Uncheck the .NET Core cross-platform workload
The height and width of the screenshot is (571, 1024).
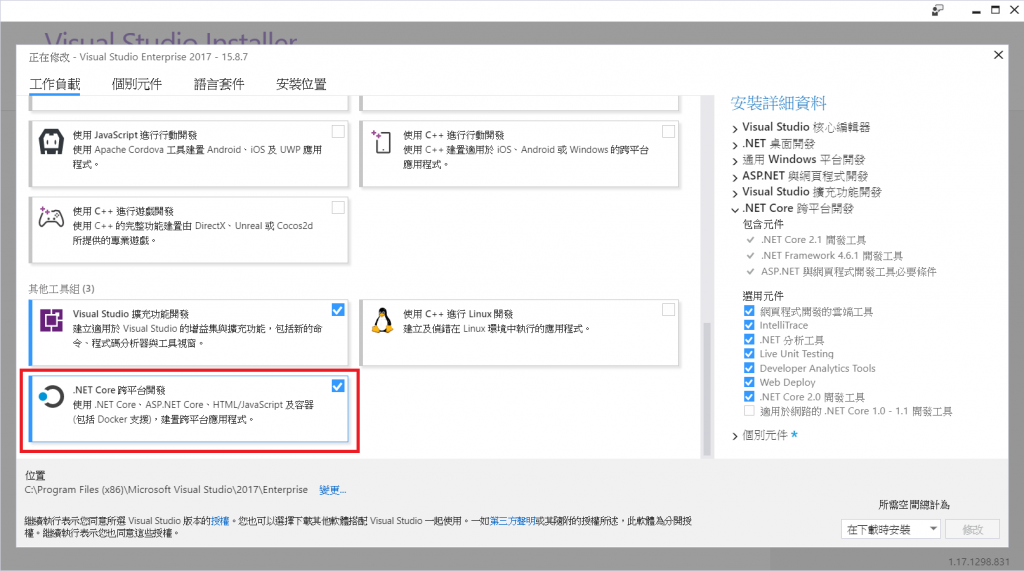click(338, 386)
